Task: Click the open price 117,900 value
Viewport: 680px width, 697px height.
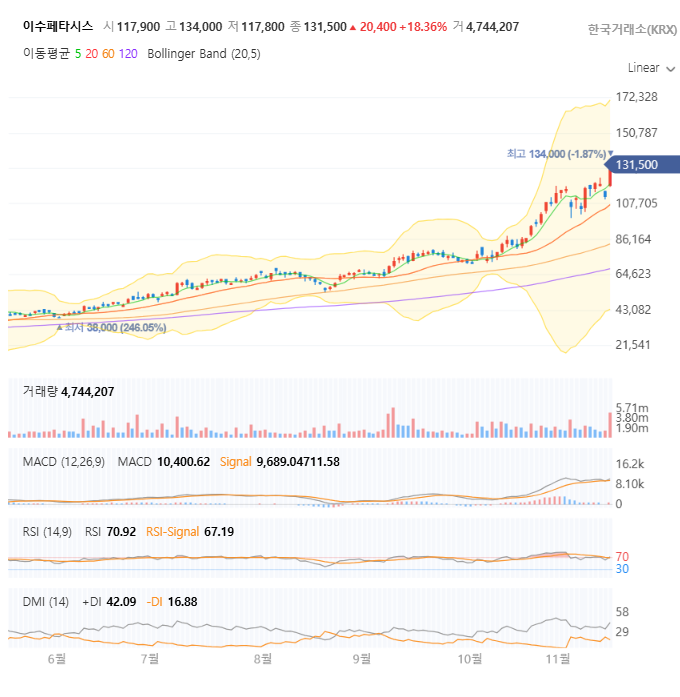Action: (138, 27)
